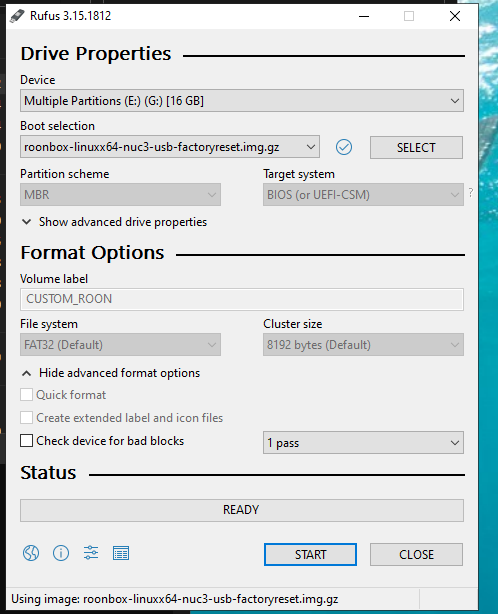Screen dimensions: 498x614
Task: Open the Boot selection dropdown
Action: (x=170, y=147)
